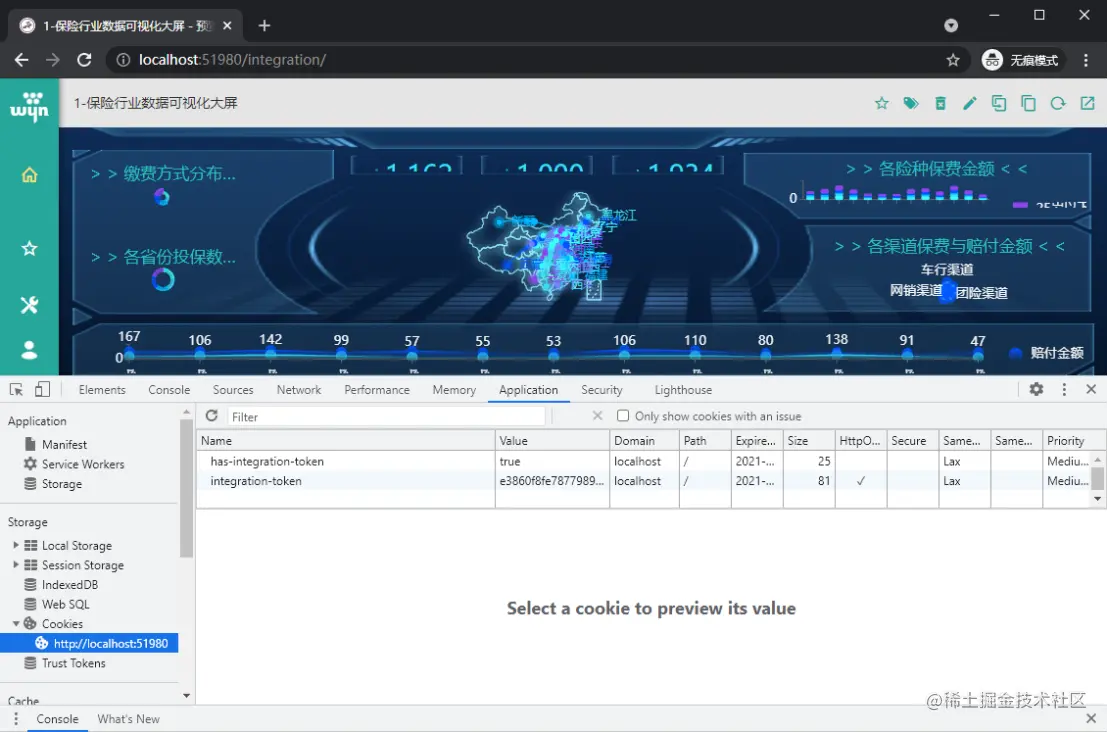The height and width of the screenshot is (732, 1108).
Task: Select Manifest in Application sidebar
Action: tap(64, 444)
